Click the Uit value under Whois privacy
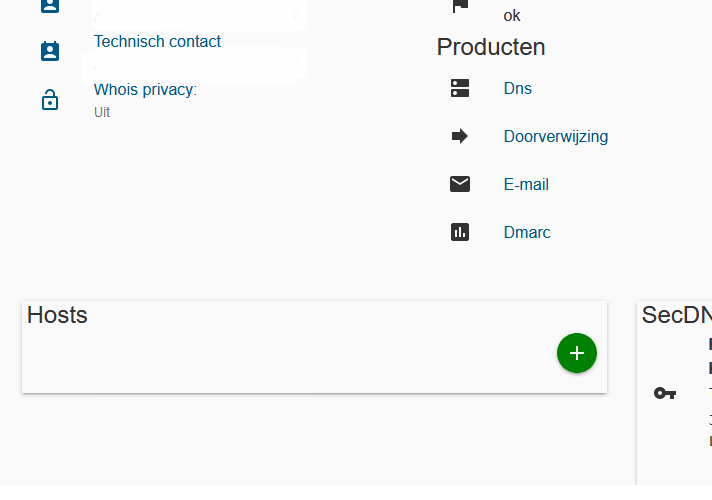712x500 pixels. pos(102,112)
